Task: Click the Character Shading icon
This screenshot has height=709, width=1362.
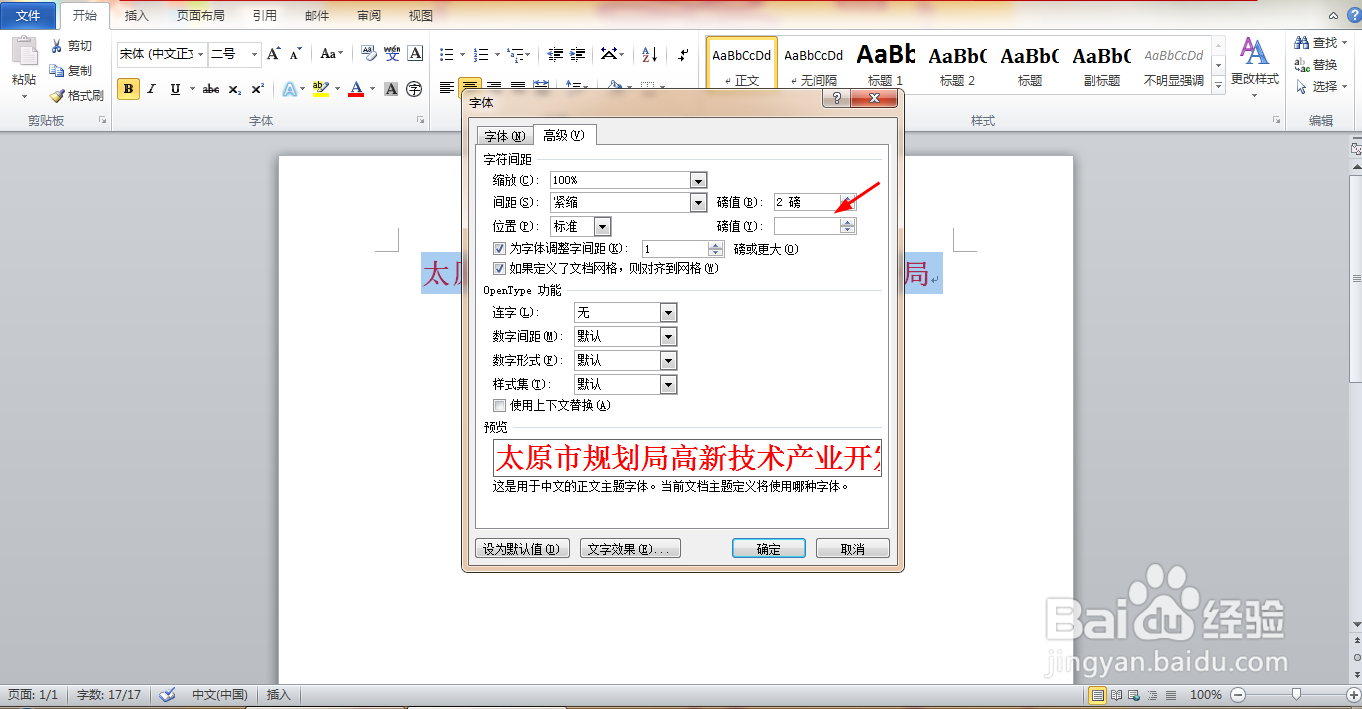Action: 392,89
